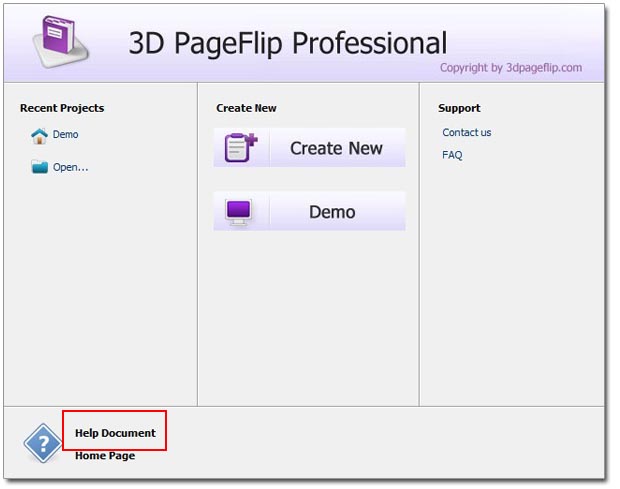
Task: Open the Demo recent project link
Action: point(66,134)
